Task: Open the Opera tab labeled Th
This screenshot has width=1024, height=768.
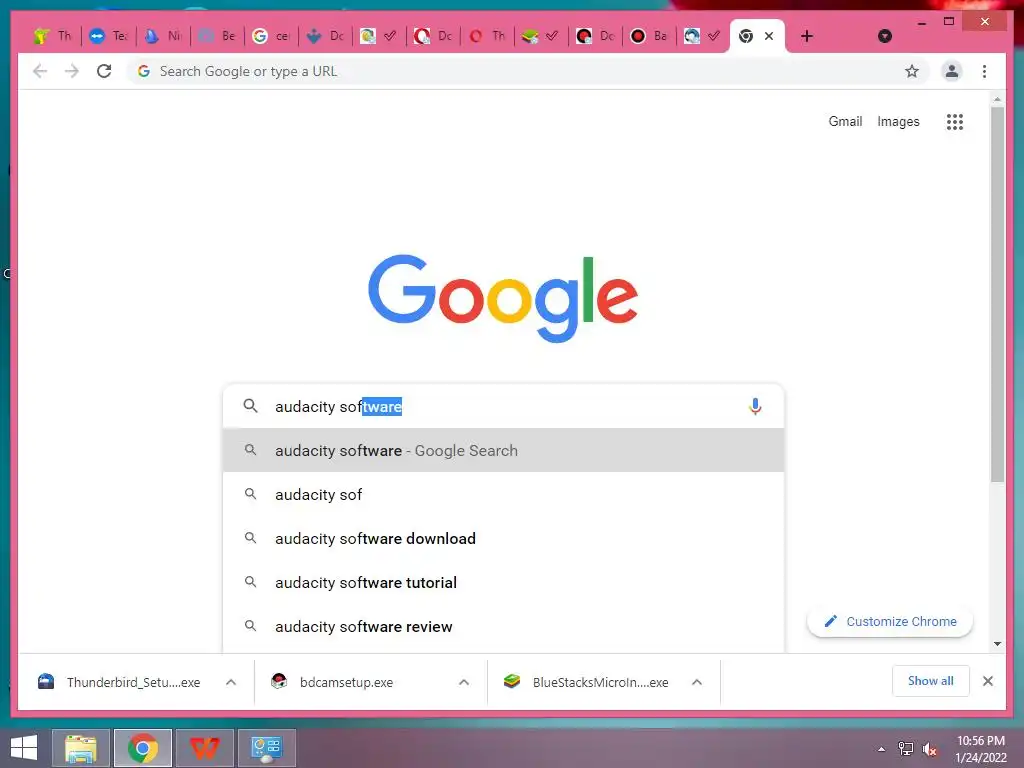Action: pos(487,36)
